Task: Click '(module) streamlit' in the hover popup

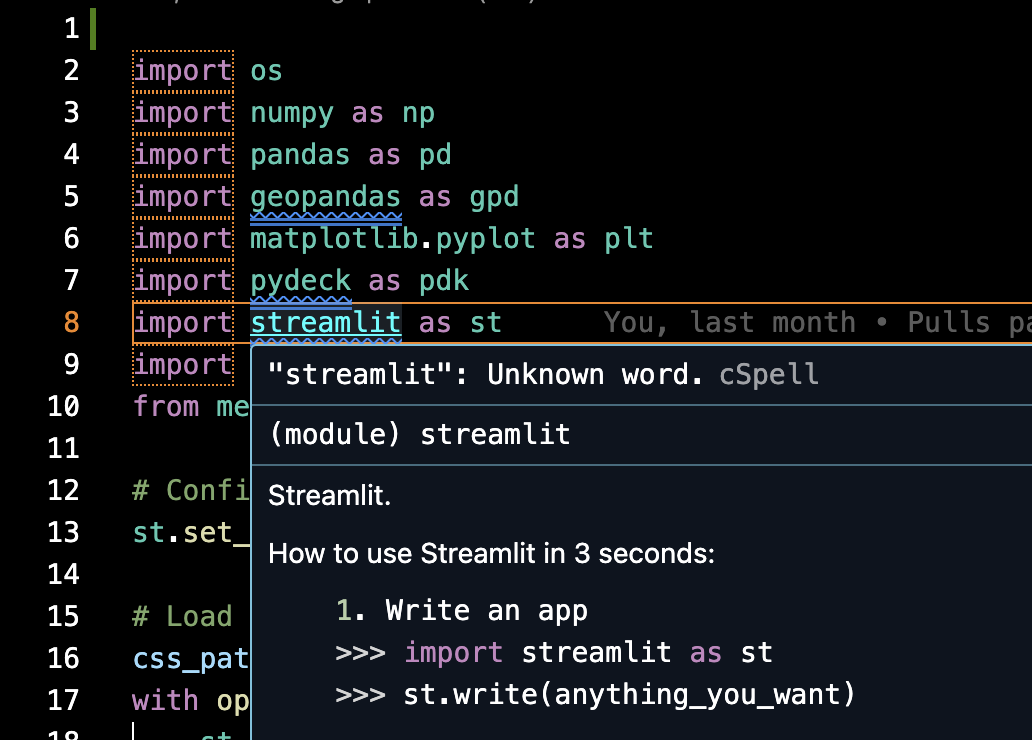Action: click(420, 435)
